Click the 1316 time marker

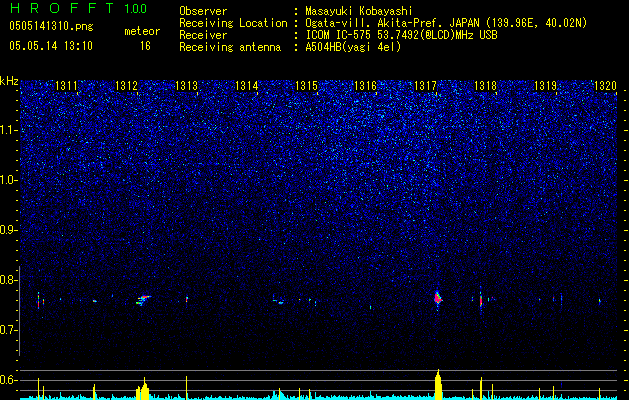click(x=365, y=86)
